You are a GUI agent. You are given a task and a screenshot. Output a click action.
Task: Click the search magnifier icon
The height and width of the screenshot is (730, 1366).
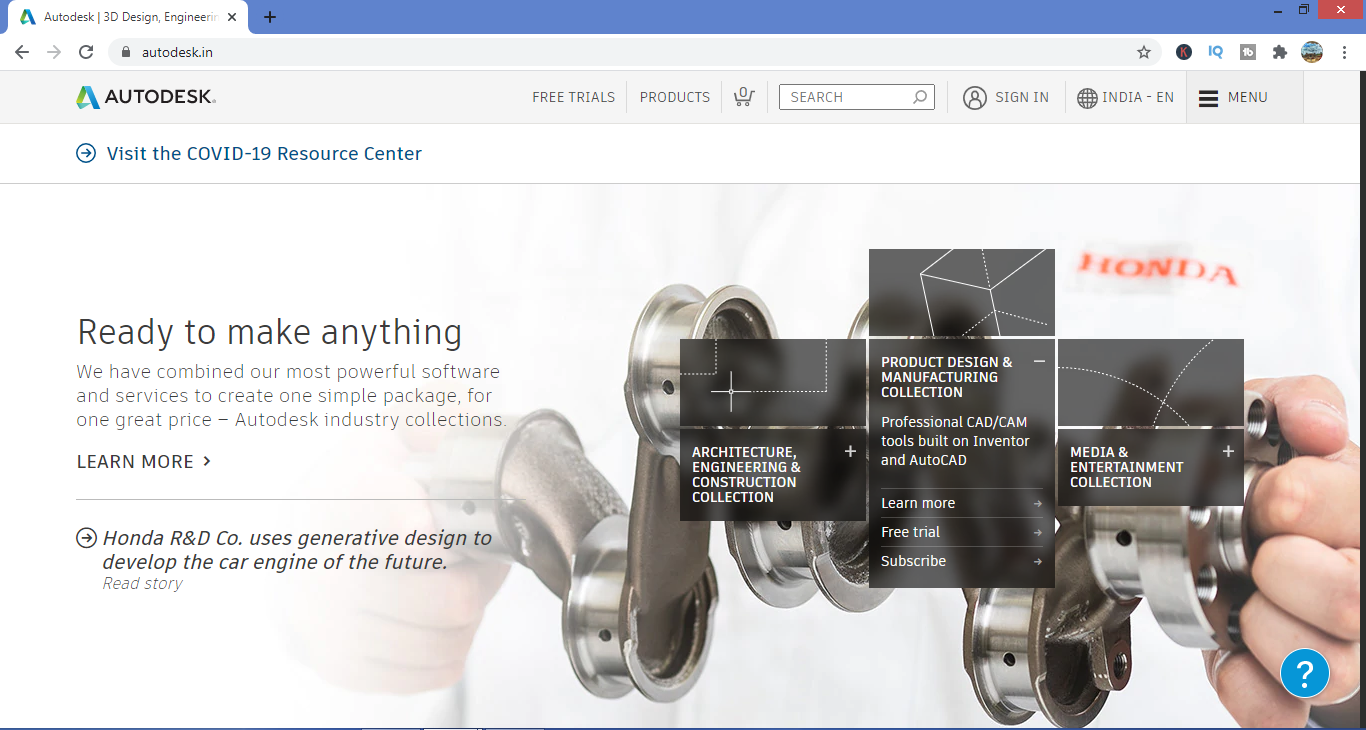[920, 97]
